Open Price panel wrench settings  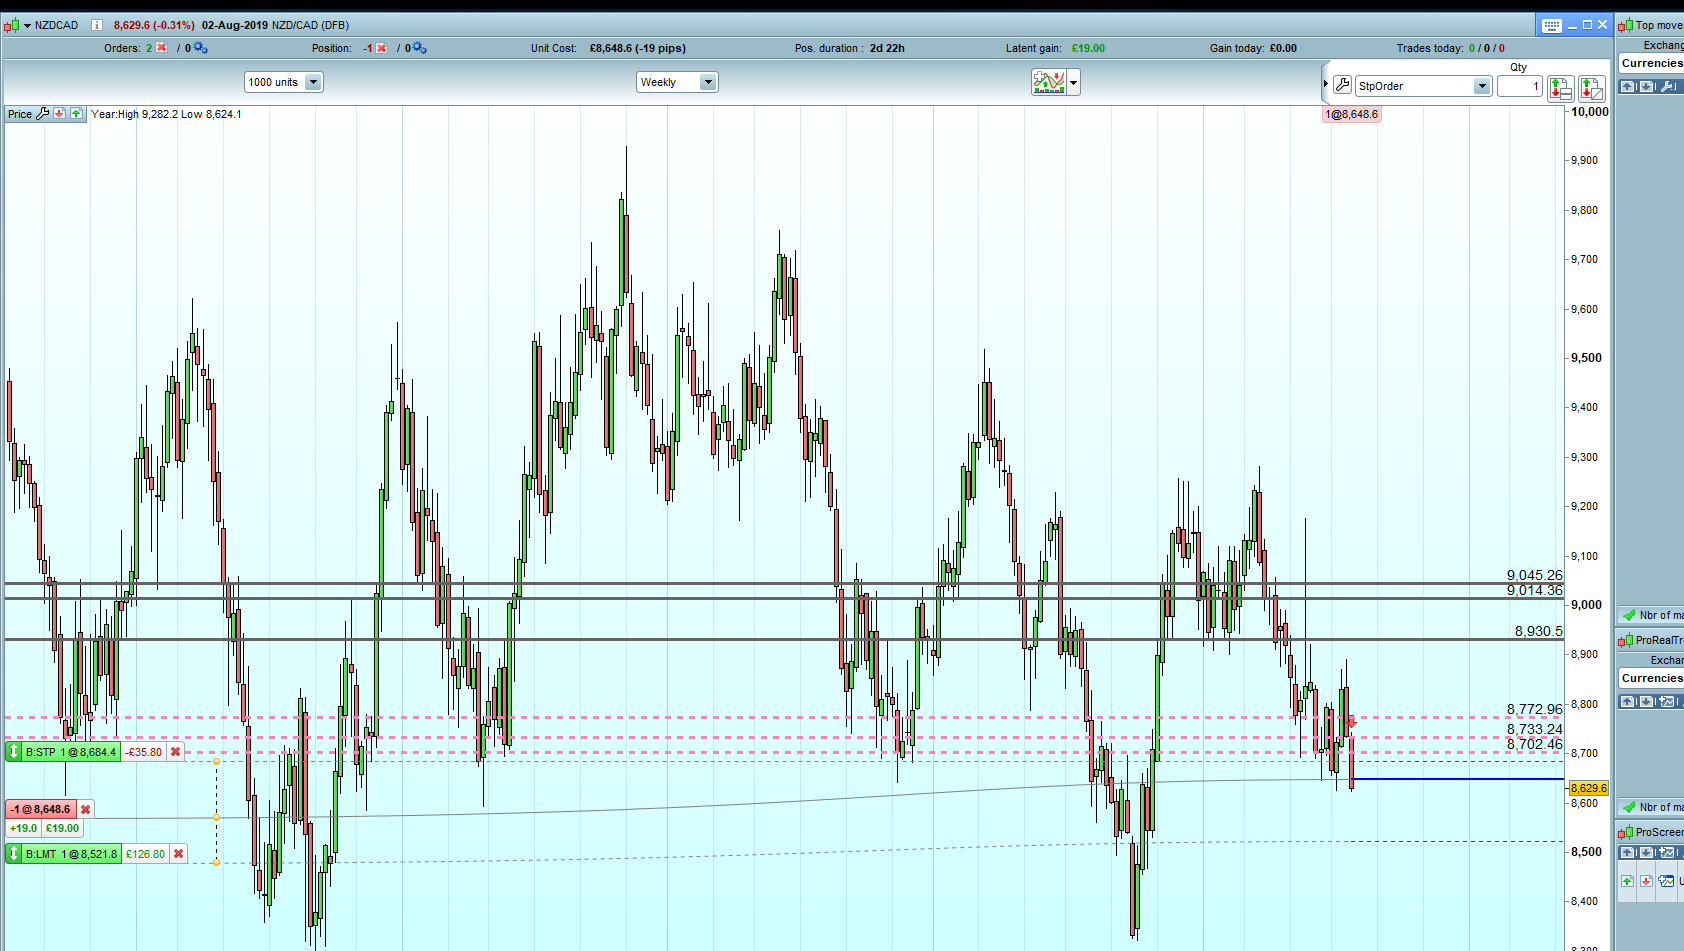pyautogui.click(x=43, y=114)
